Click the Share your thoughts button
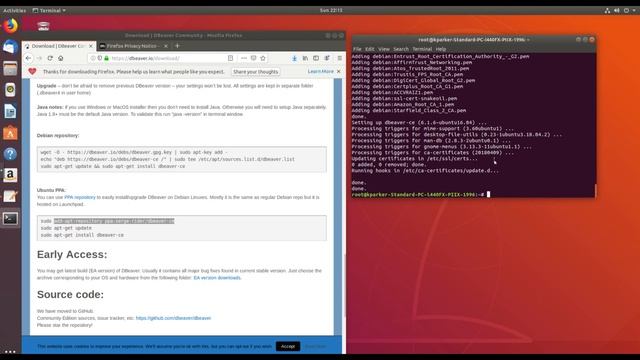The height and width of the screenshot is (360, 640). point(256,71)
